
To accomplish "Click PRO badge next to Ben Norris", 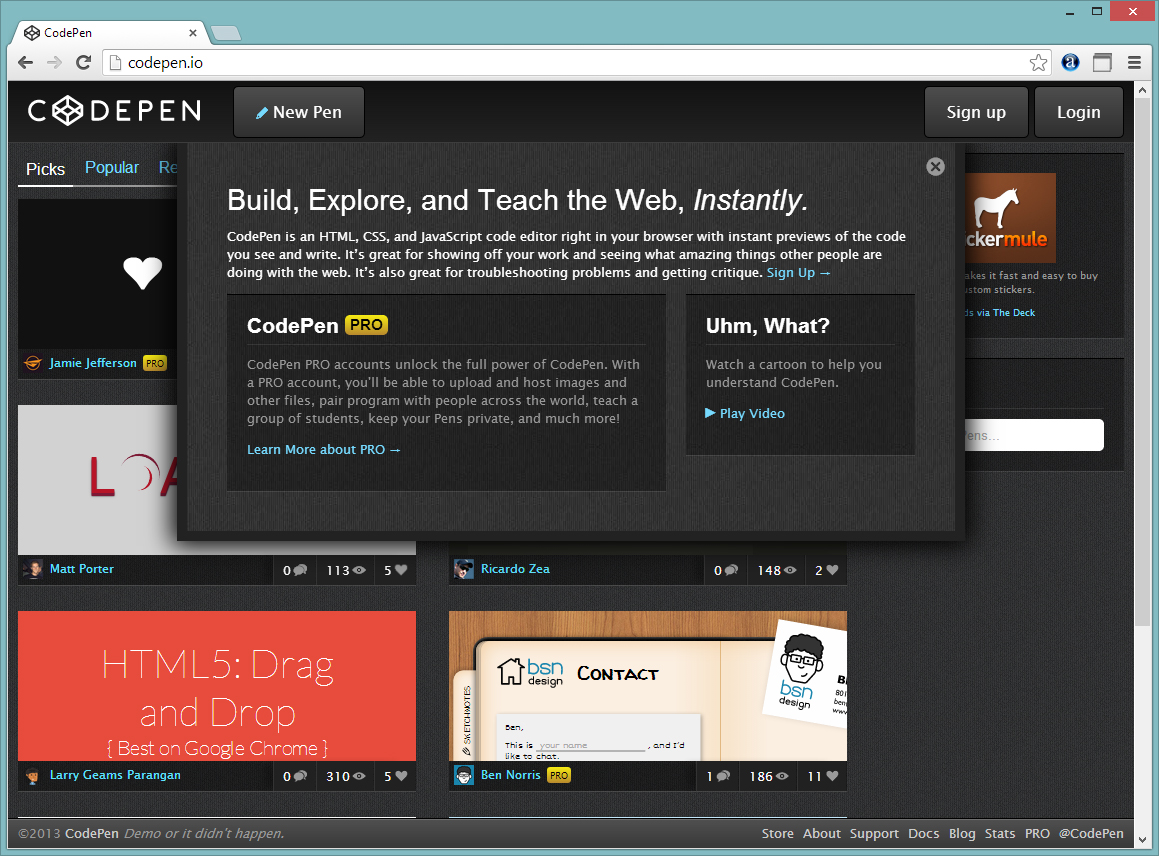I will 559,775.
